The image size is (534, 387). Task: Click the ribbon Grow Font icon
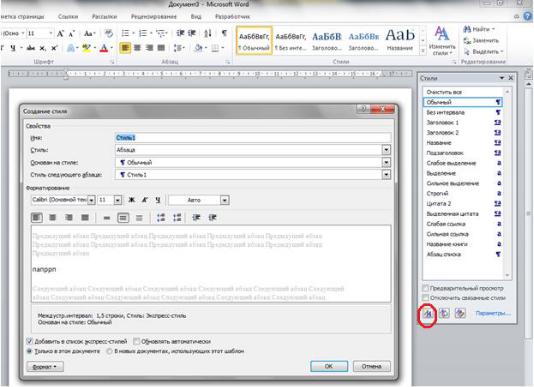(60, 33)
